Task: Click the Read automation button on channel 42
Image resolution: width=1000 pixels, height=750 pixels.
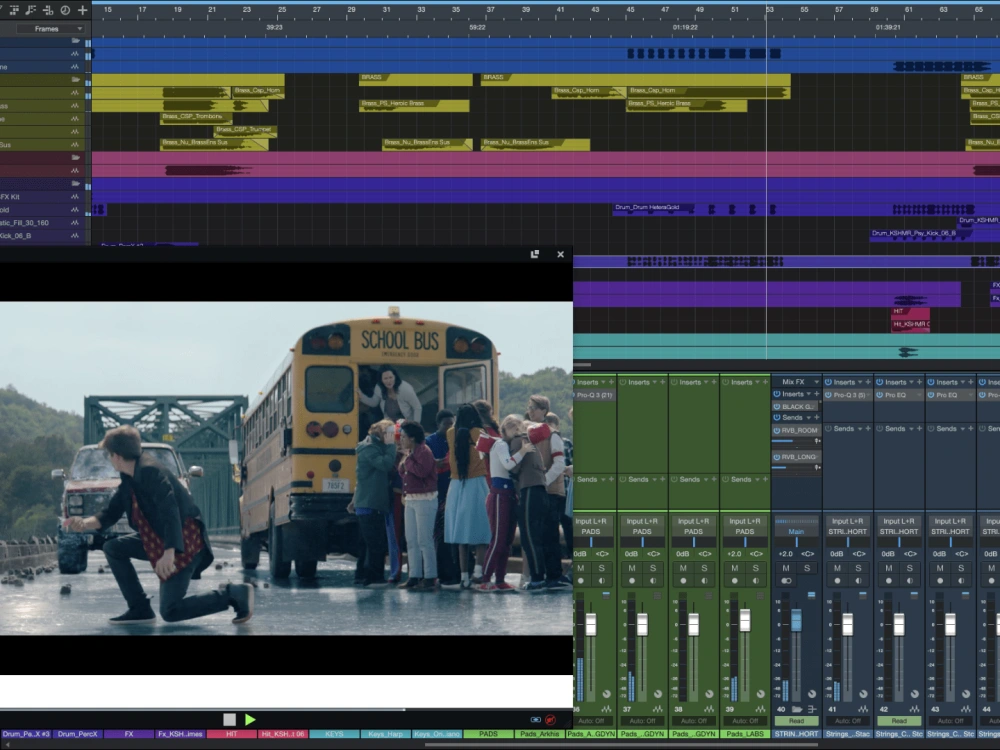Action: pos(899,721)
